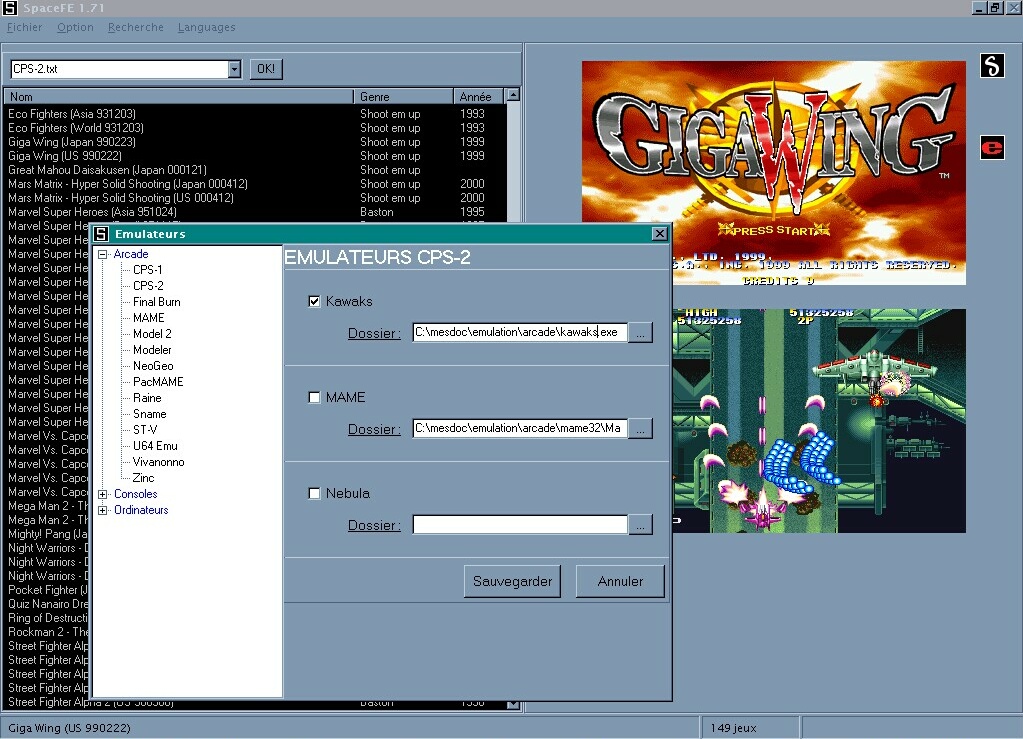Click the OK! button
Viewport: 1023px width, 739px height.
(266, 69)
